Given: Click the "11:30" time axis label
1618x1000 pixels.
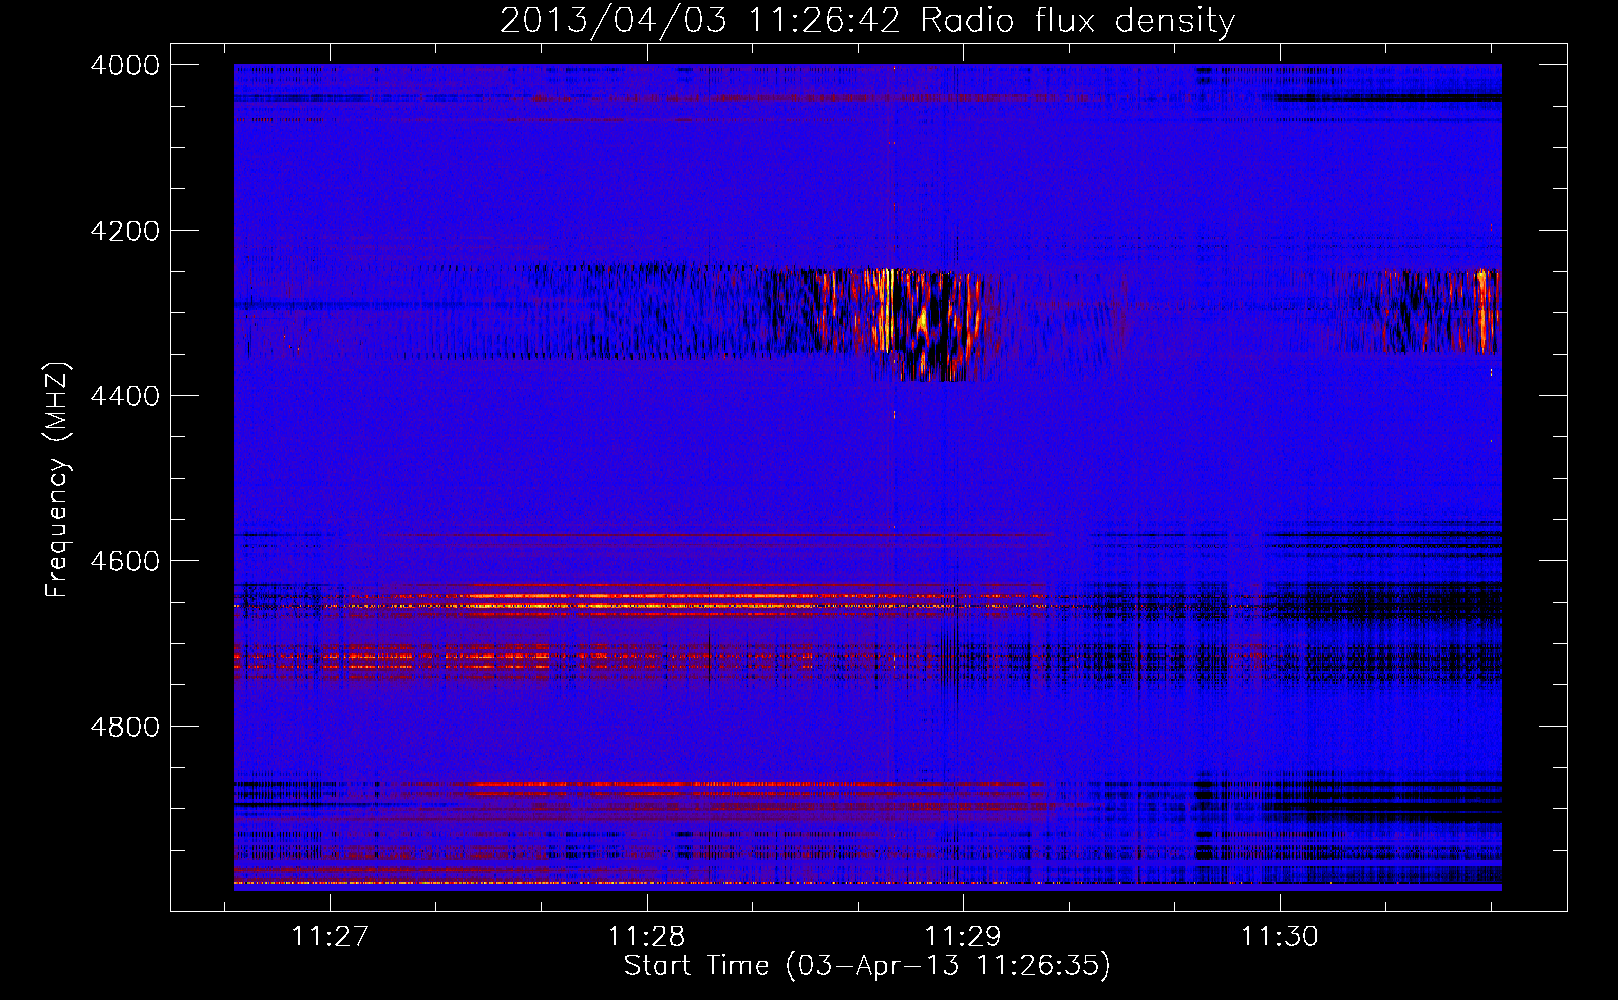Looking at the screenshot, I should (1280, 937).
